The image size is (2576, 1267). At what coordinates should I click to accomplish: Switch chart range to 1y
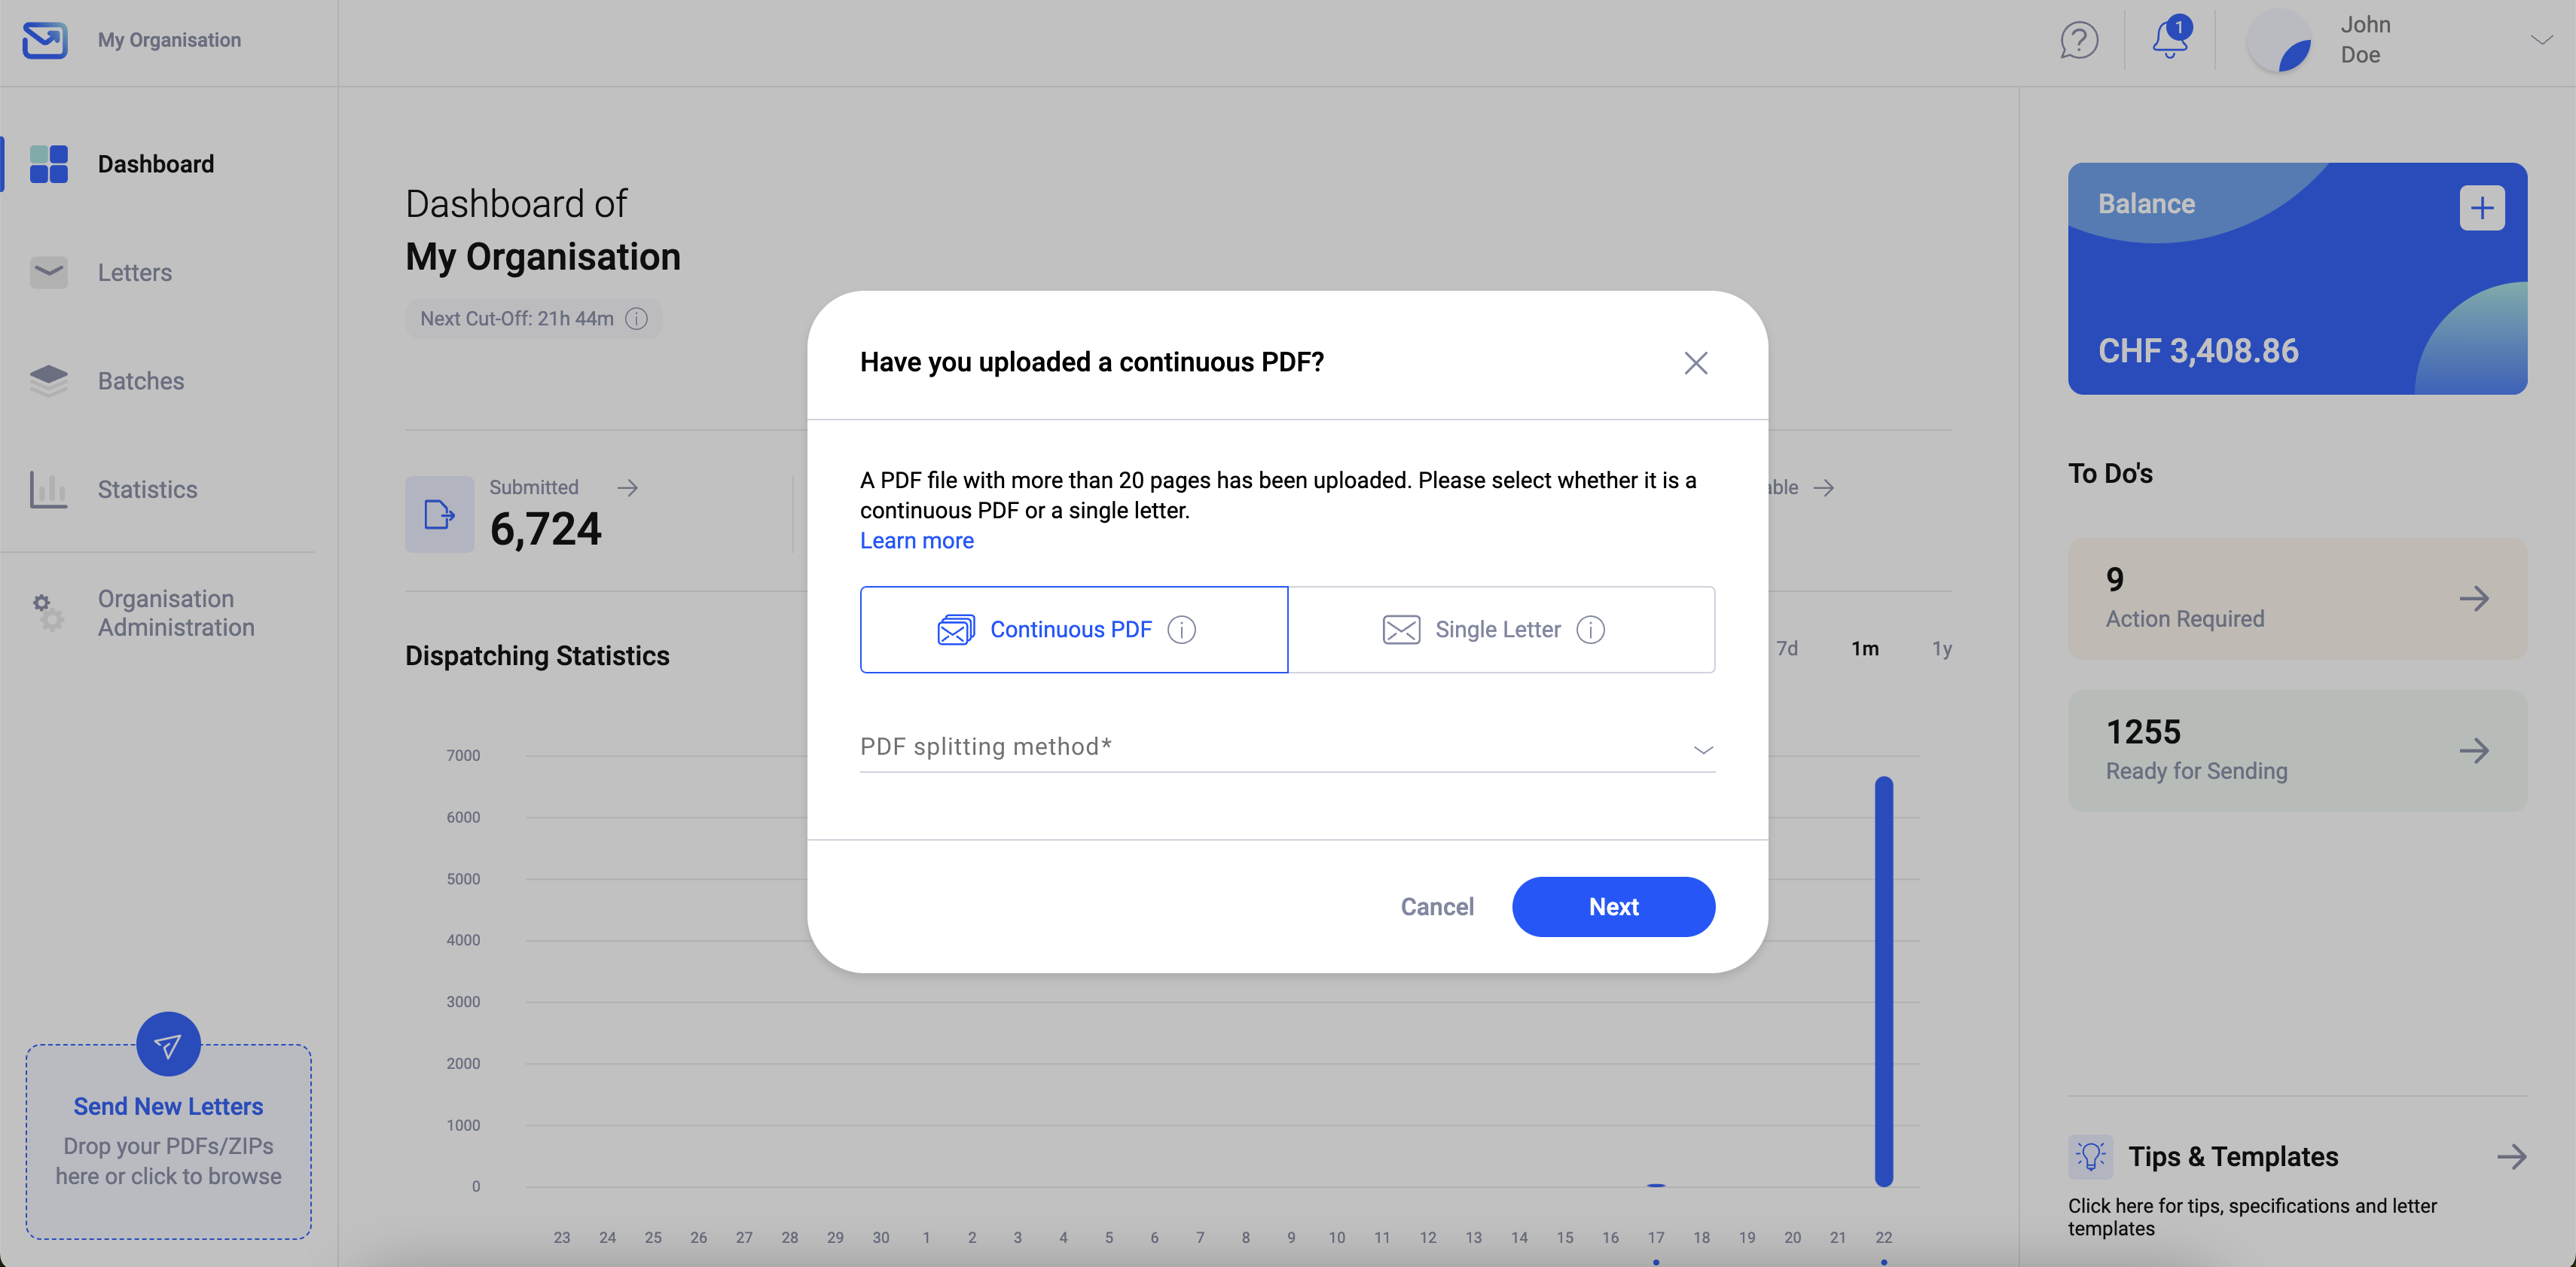pos(1941,649)
